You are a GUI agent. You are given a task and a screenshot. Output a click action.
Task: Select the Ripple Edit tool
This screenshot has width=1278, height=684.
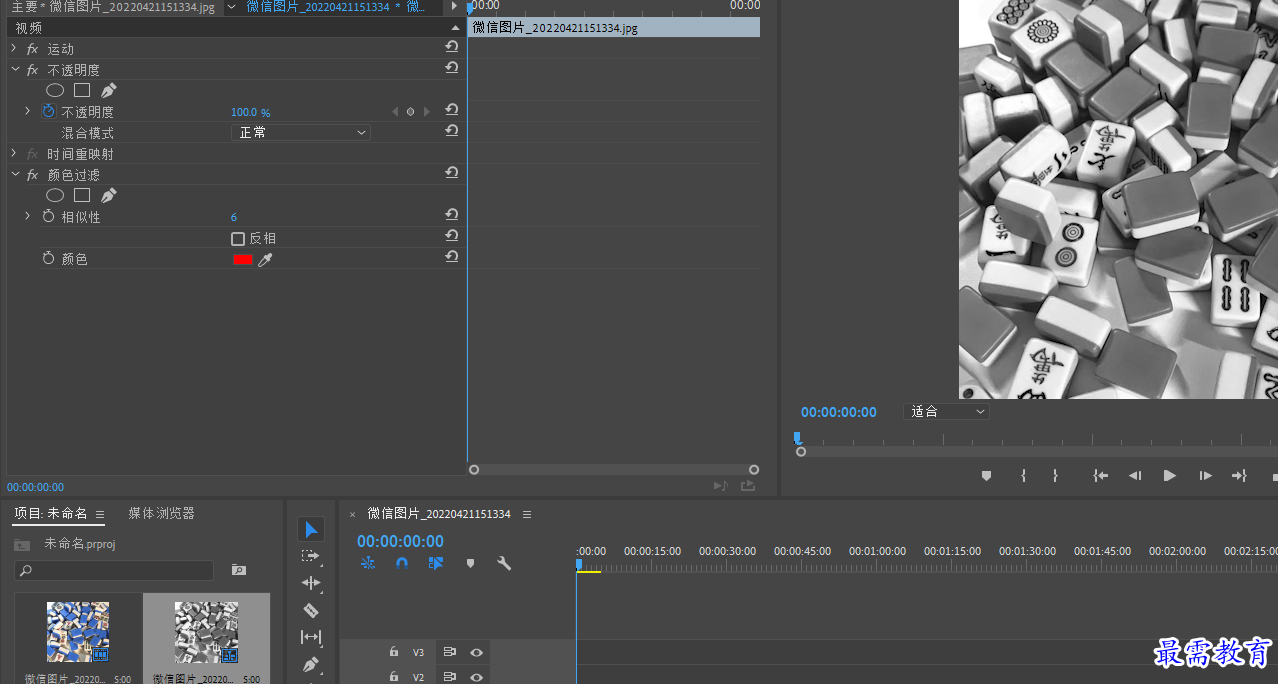pos(311,583)
